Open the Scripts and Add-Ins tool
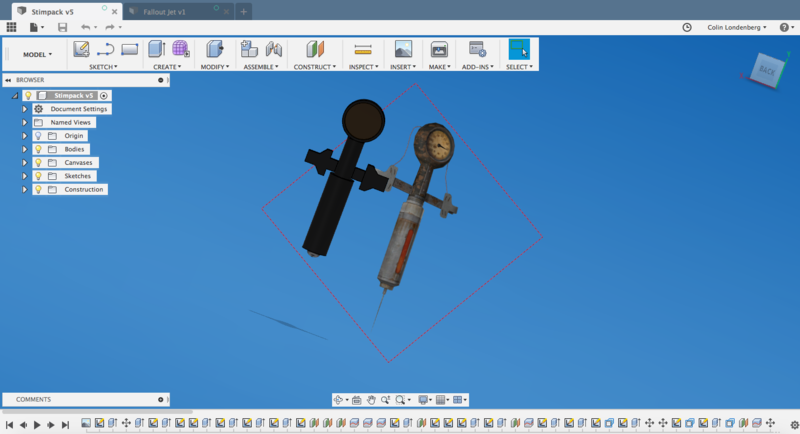Image resolution: width=800 pixels, height=434 pixels. click(x=478, y=49)
